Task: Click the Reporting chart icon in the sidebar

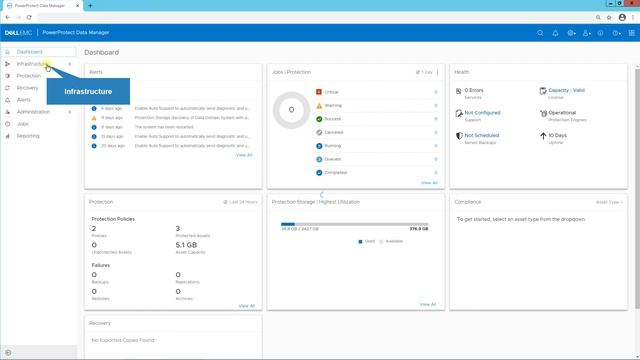Action: coord(7,136)
